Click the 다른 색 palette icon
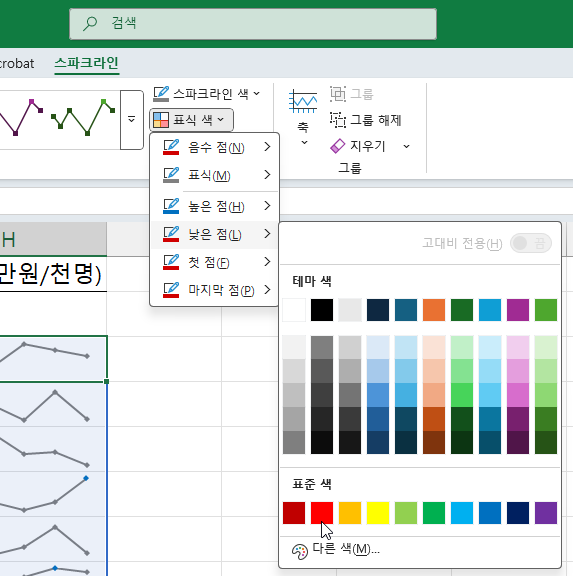The image size is (573, 576). point(300,551)
